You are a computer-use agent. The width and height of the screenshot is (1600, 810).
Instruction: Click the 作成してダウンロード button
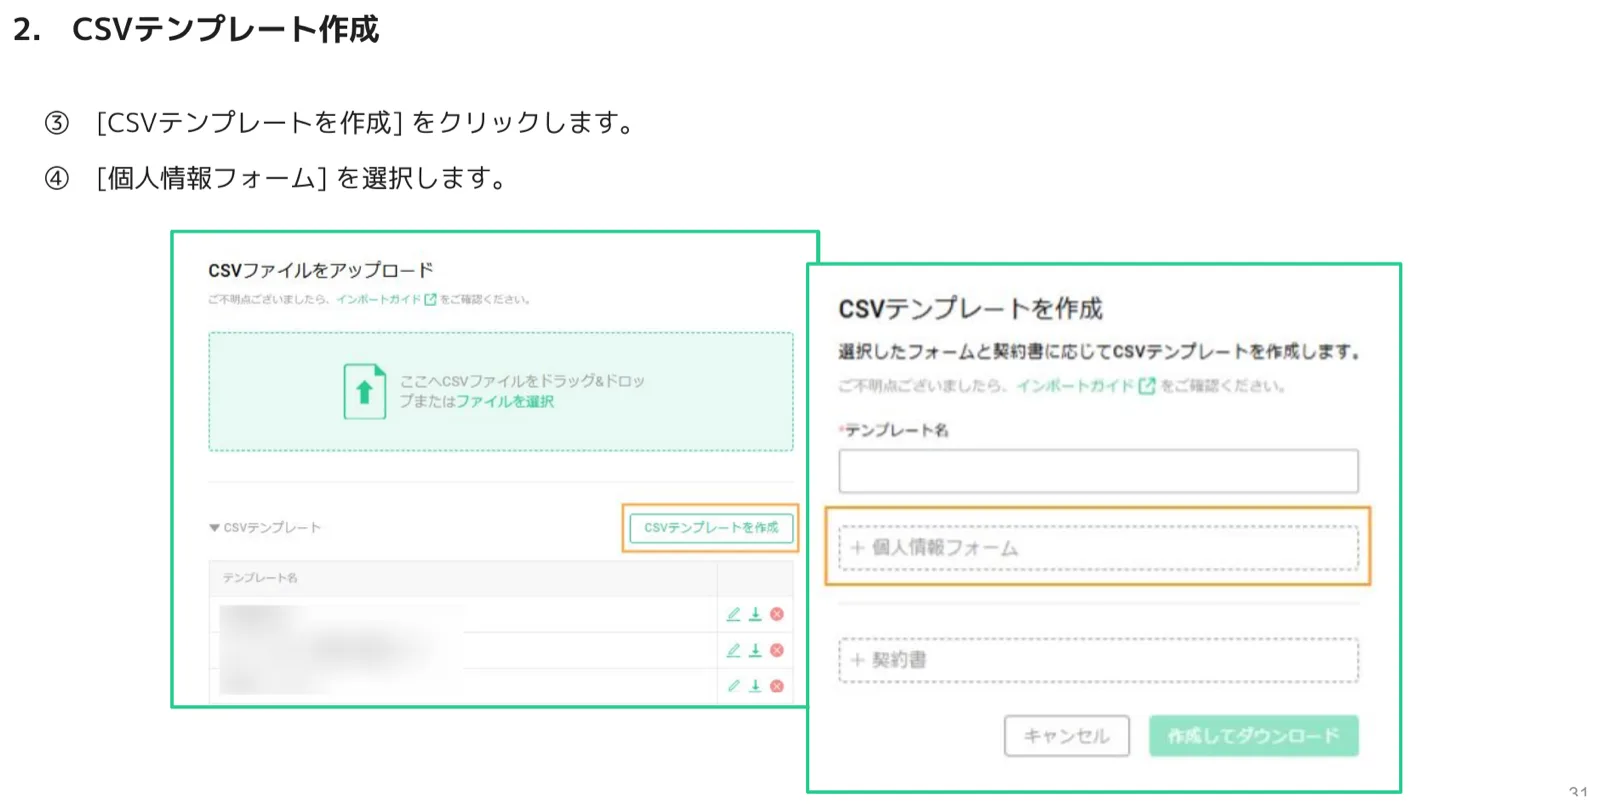click(x=1253, y=736)
